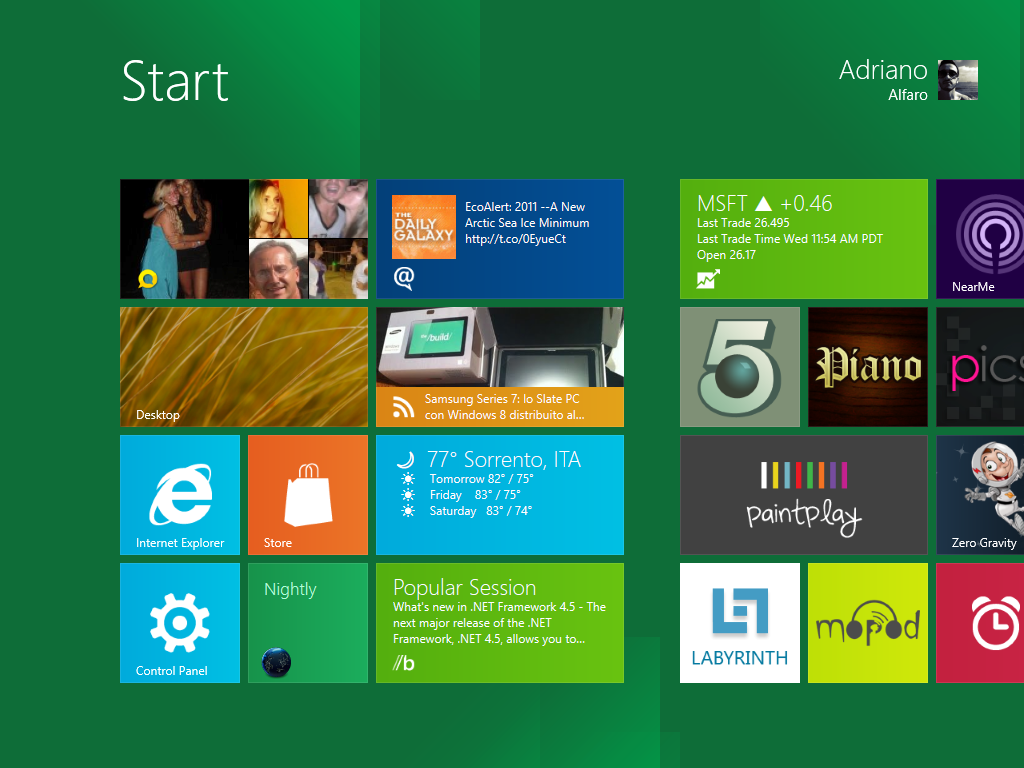Open the EcoAlert Daily Galaxy tweet tile
This screenshot has height=768, width=1024.
point(500,239)
